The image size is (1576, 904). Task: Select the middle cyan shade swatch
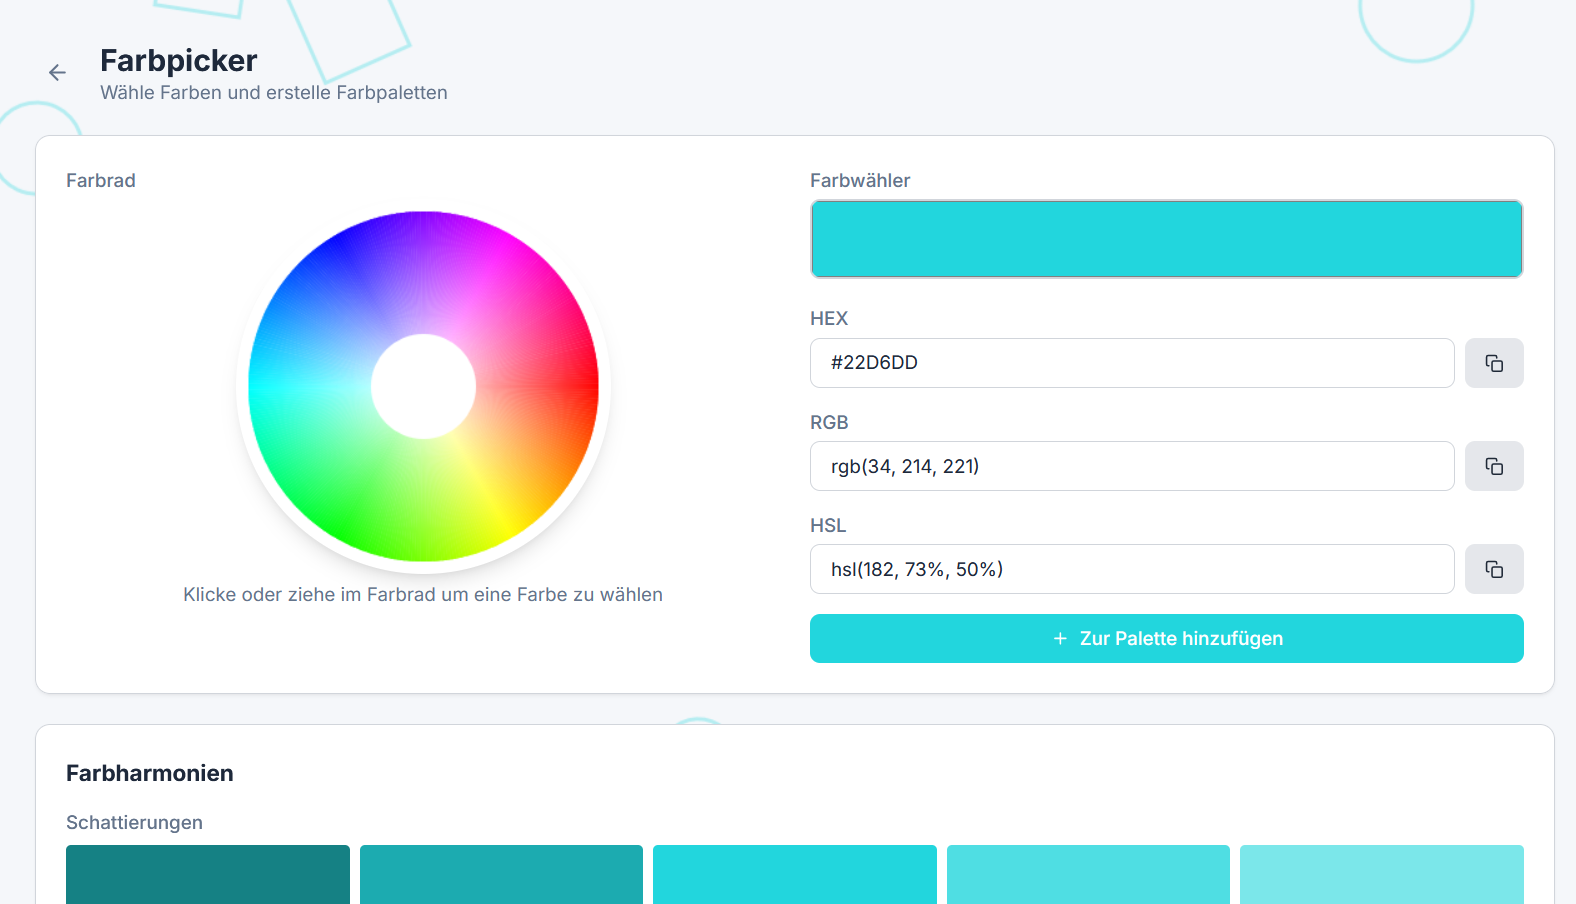click(x=794, y=874)
